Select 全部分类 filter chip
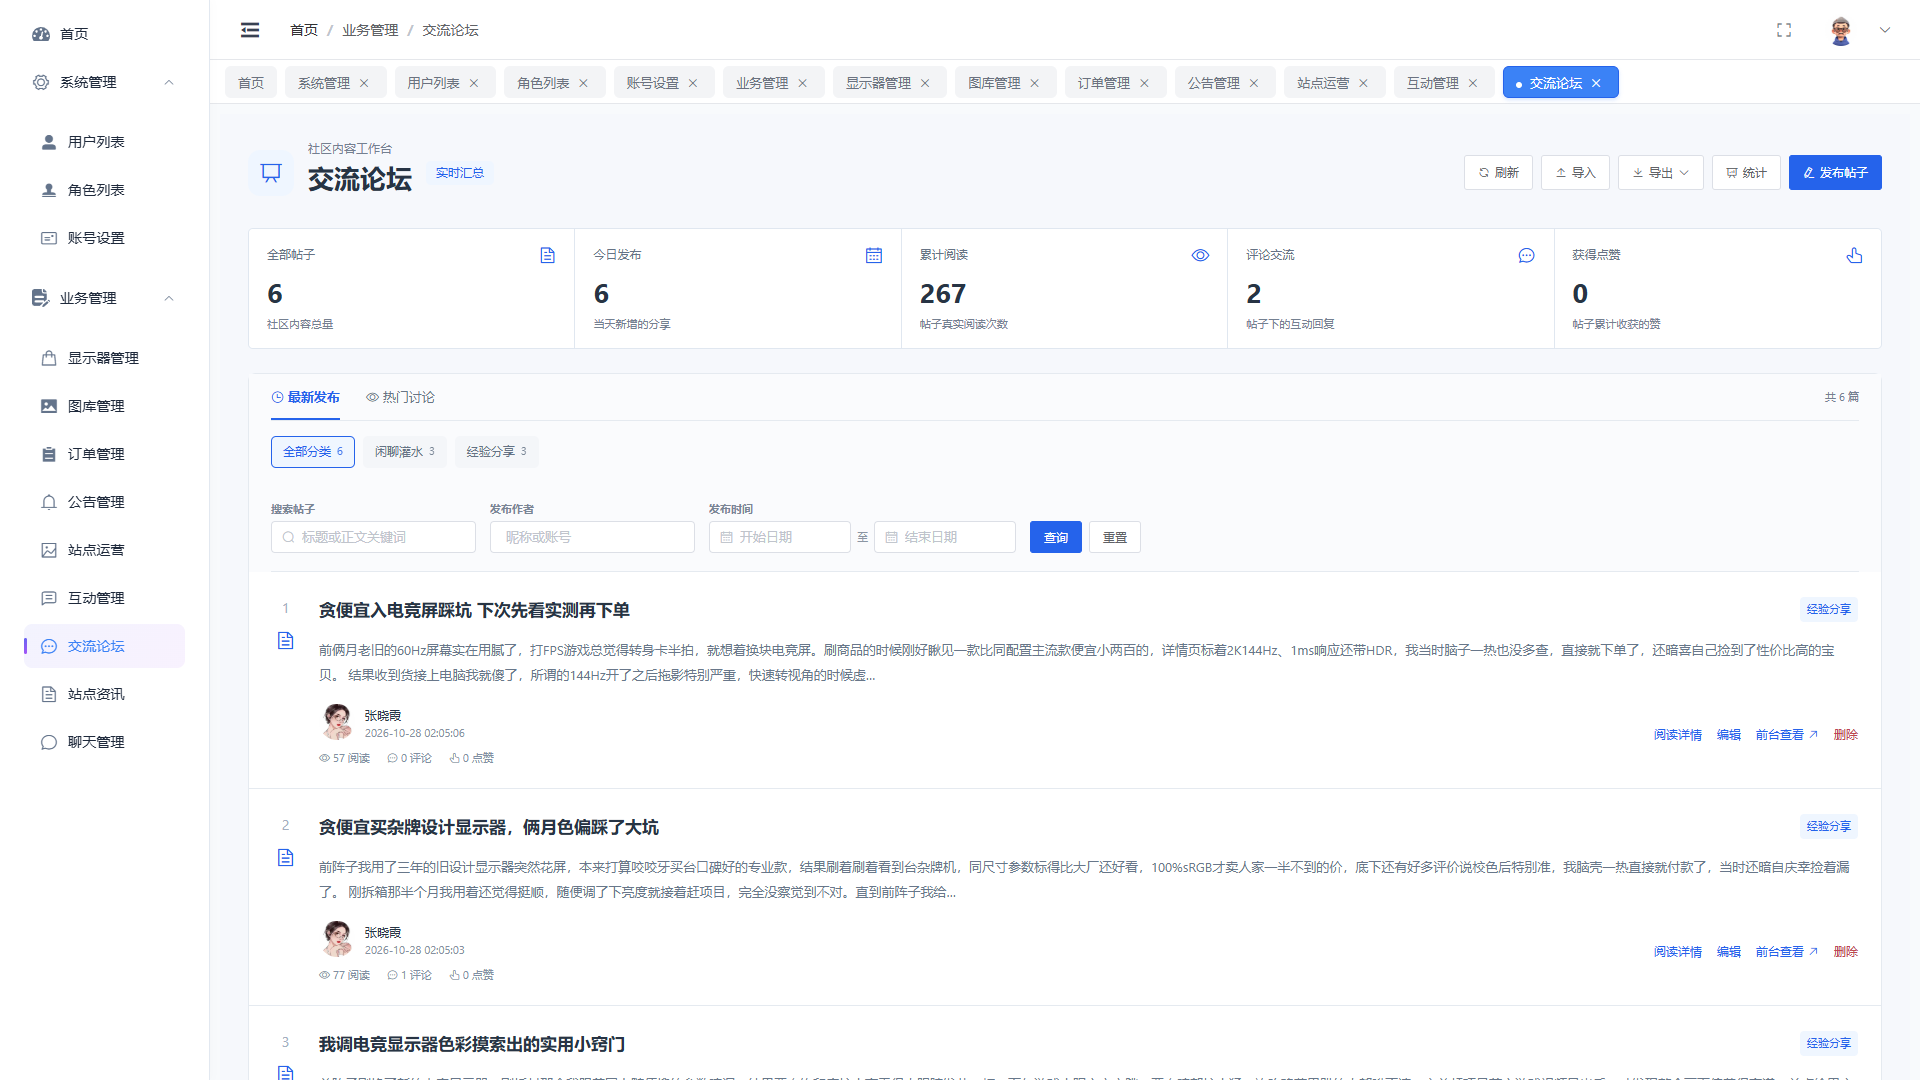This screenshot has height=1080, width=1920. click(x=312, y=452)
